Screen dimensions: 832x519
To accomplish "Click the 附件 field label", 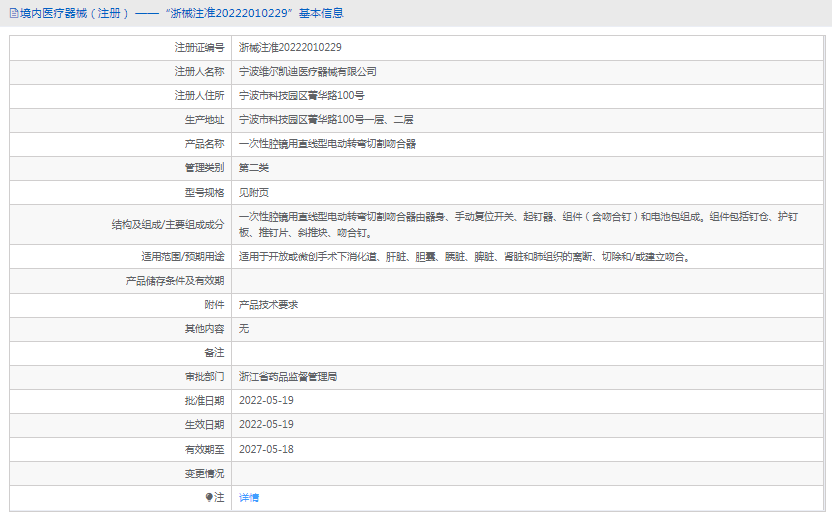I will (x=214, y=305).
